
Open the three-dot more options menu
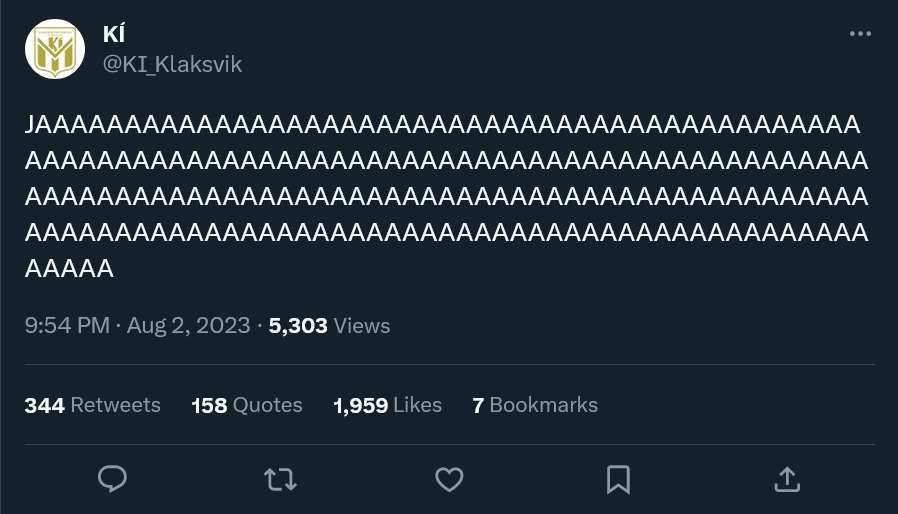pyautogui.click(x=860, y=34)
